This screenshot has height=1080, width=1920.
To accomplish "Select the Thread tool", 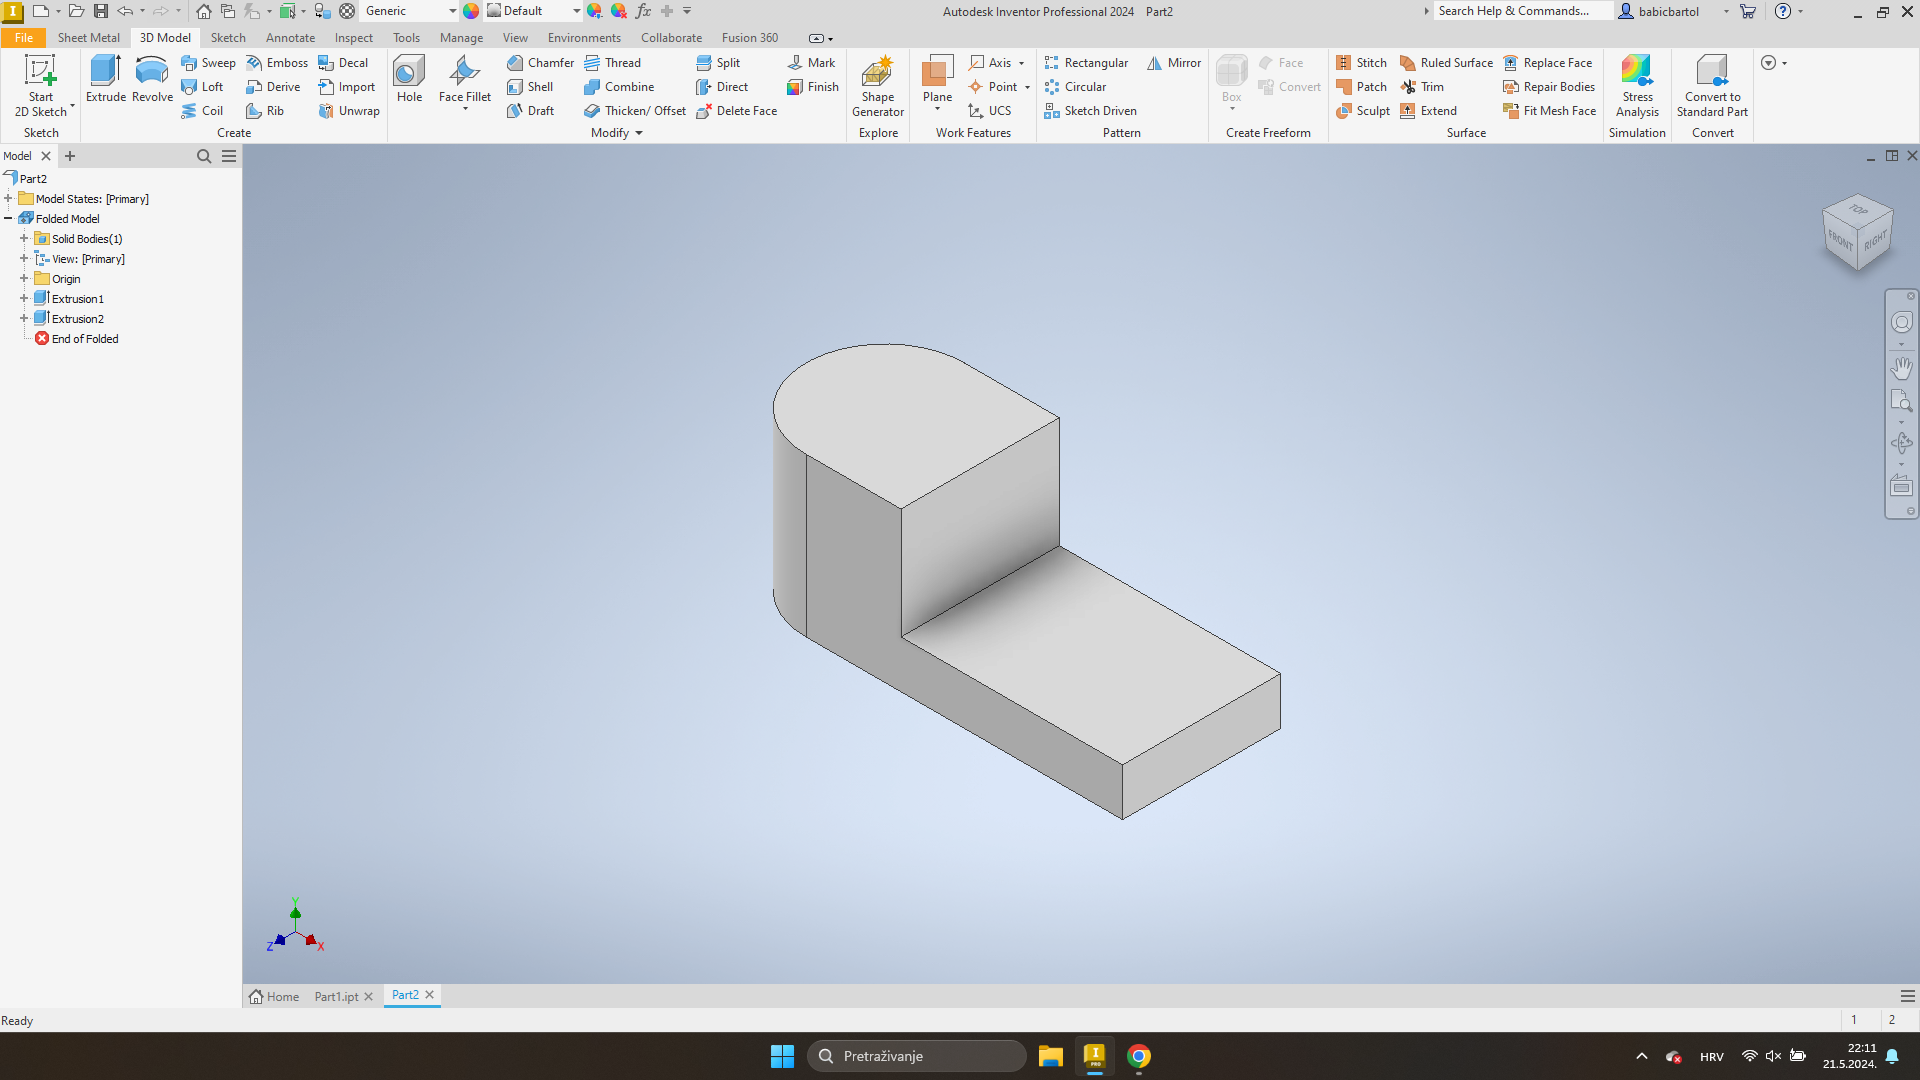I will pos(613,62).
